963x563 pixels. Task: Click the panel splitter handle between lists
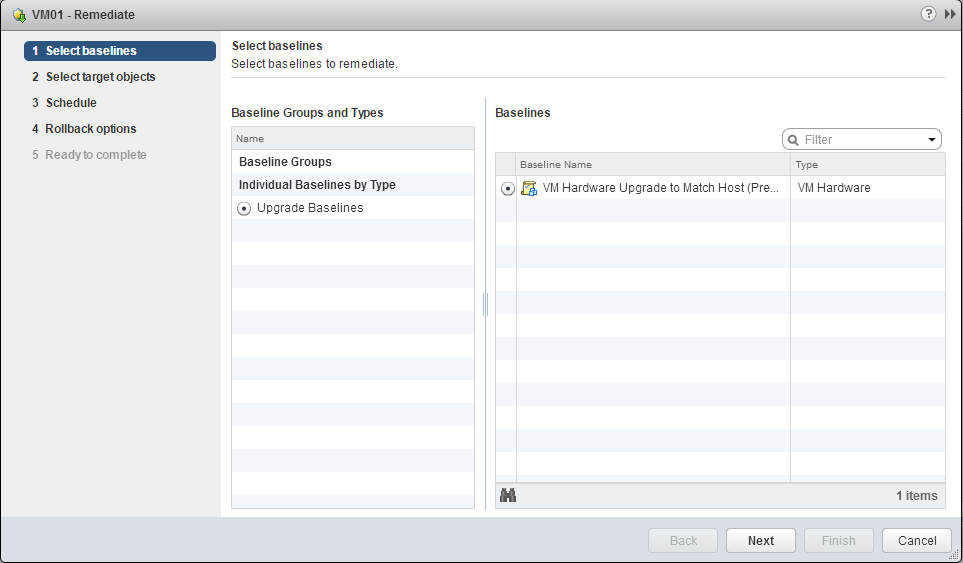click(485, 304)
